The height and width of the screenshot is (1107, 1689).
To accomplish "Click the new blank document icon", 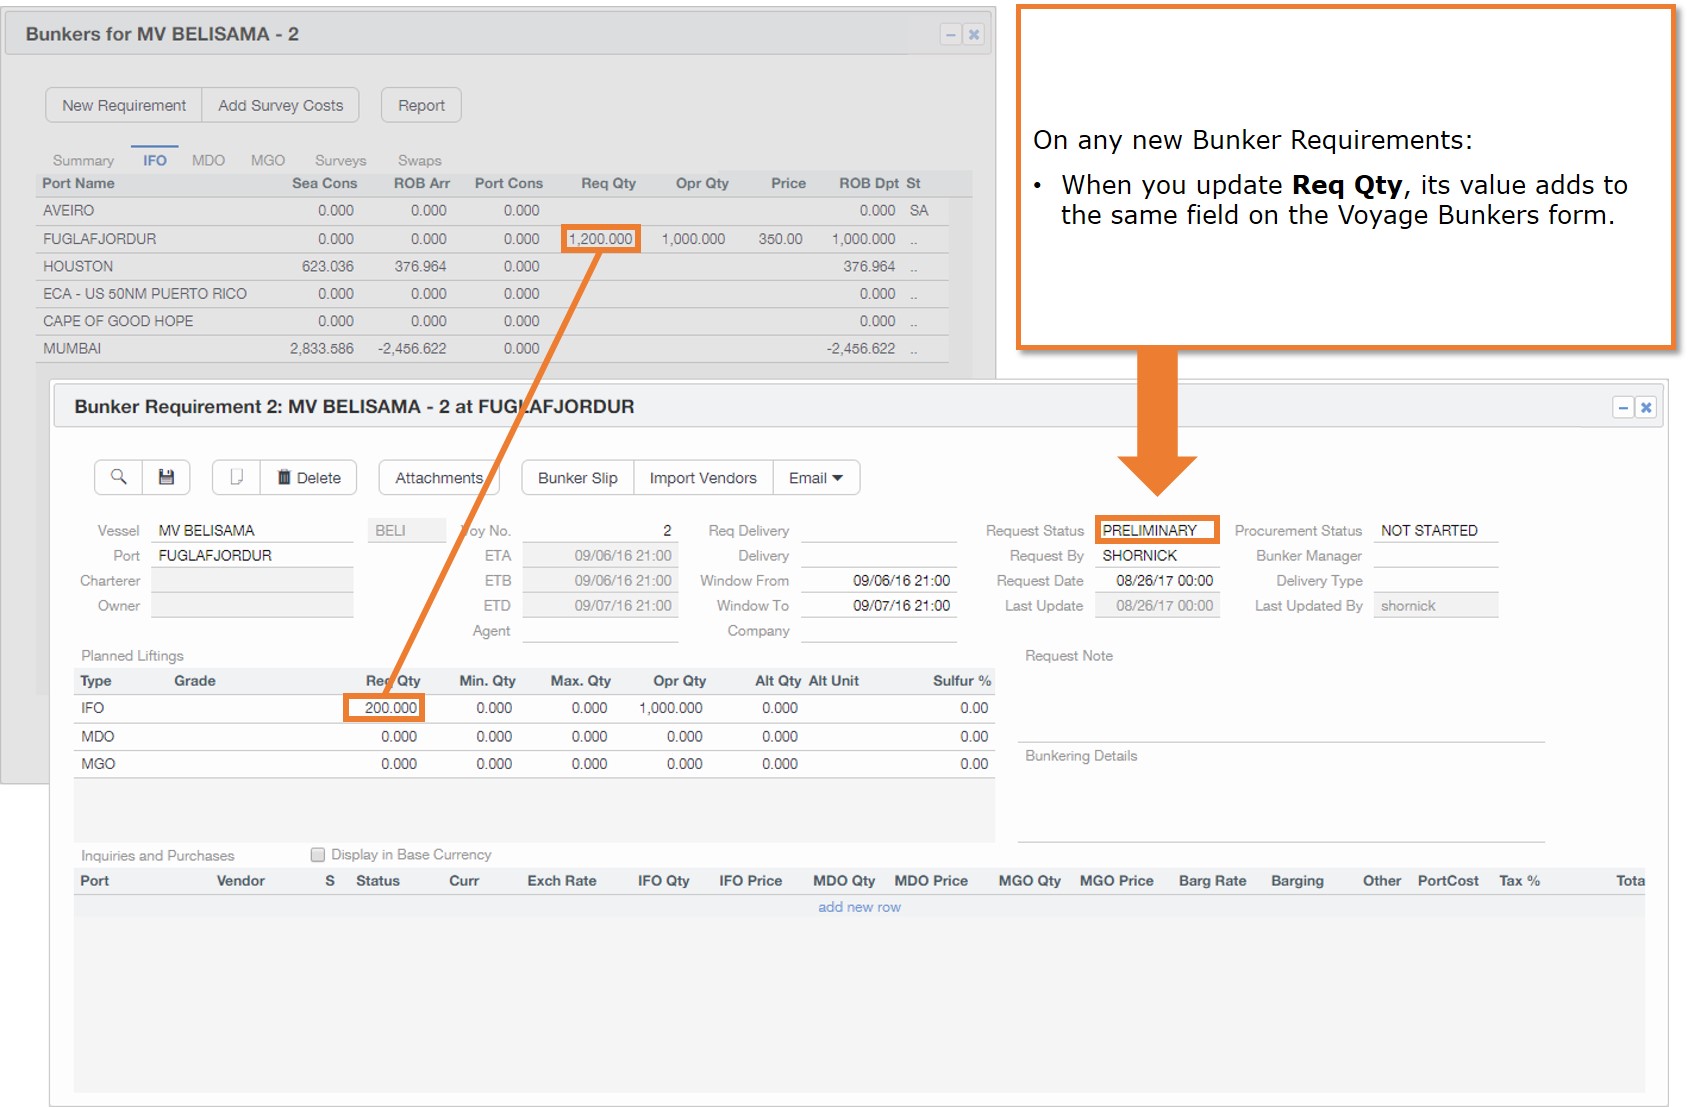I will [236, 478].
